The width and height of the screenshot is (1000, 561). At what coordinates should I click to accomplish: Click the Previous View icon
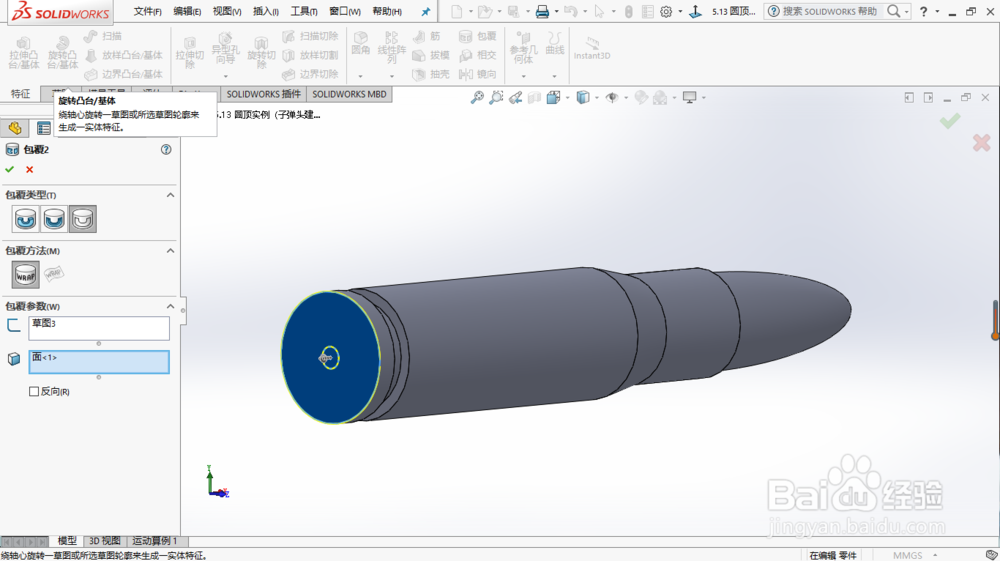pyautogui.click(x=515, y=98)
